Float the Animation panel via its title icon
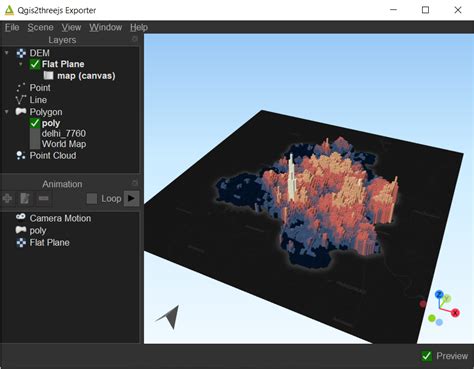The height and width of the screenshot is (369, 474). [135, 183]
